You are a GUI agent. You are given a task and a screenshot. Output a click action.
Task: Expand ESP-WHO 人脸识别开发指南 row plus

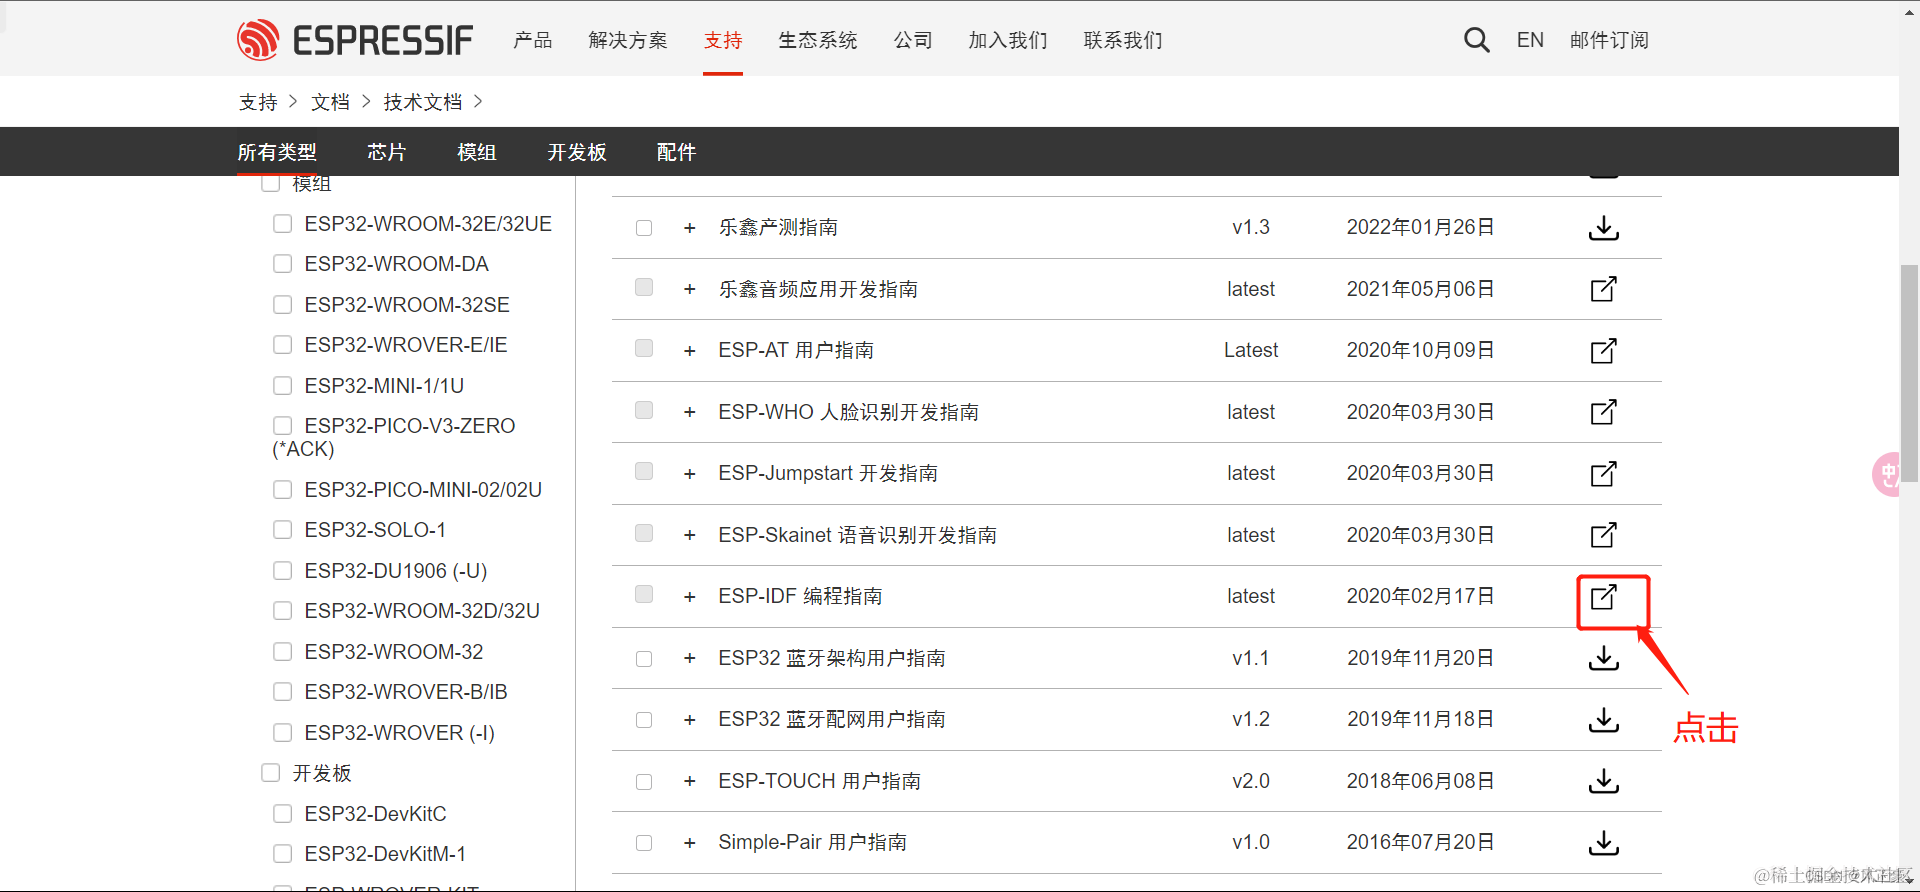[689, 412]
